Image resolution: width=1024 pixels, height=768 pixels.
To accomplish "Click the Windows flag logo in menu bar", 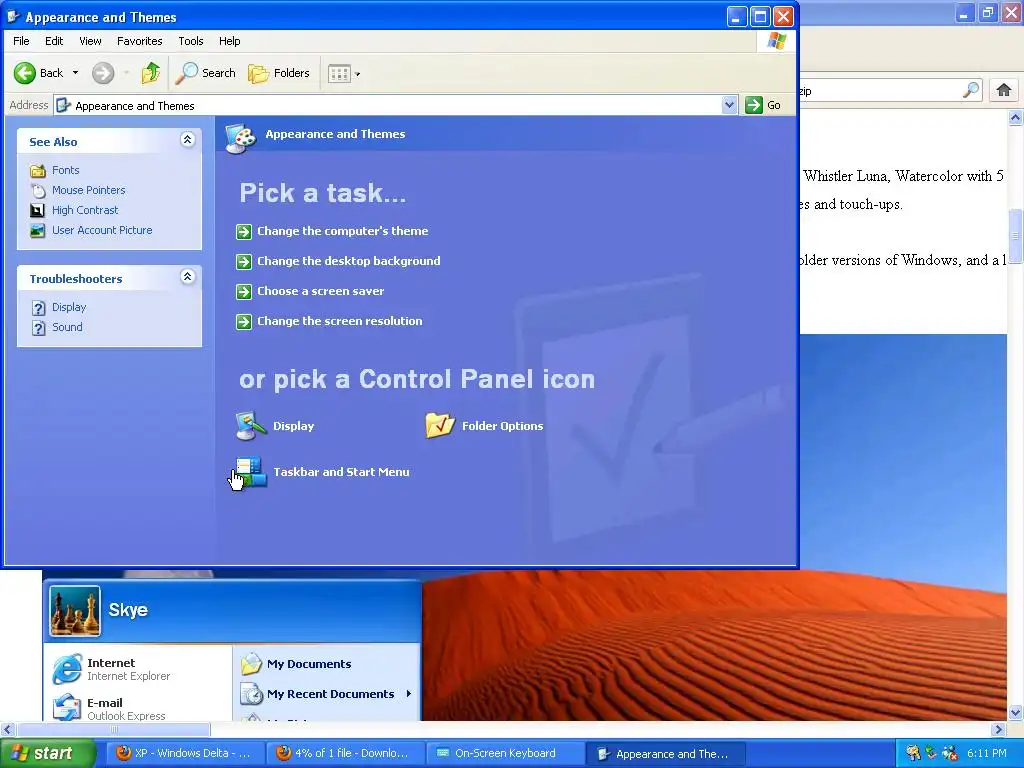I will pos(776,41).
